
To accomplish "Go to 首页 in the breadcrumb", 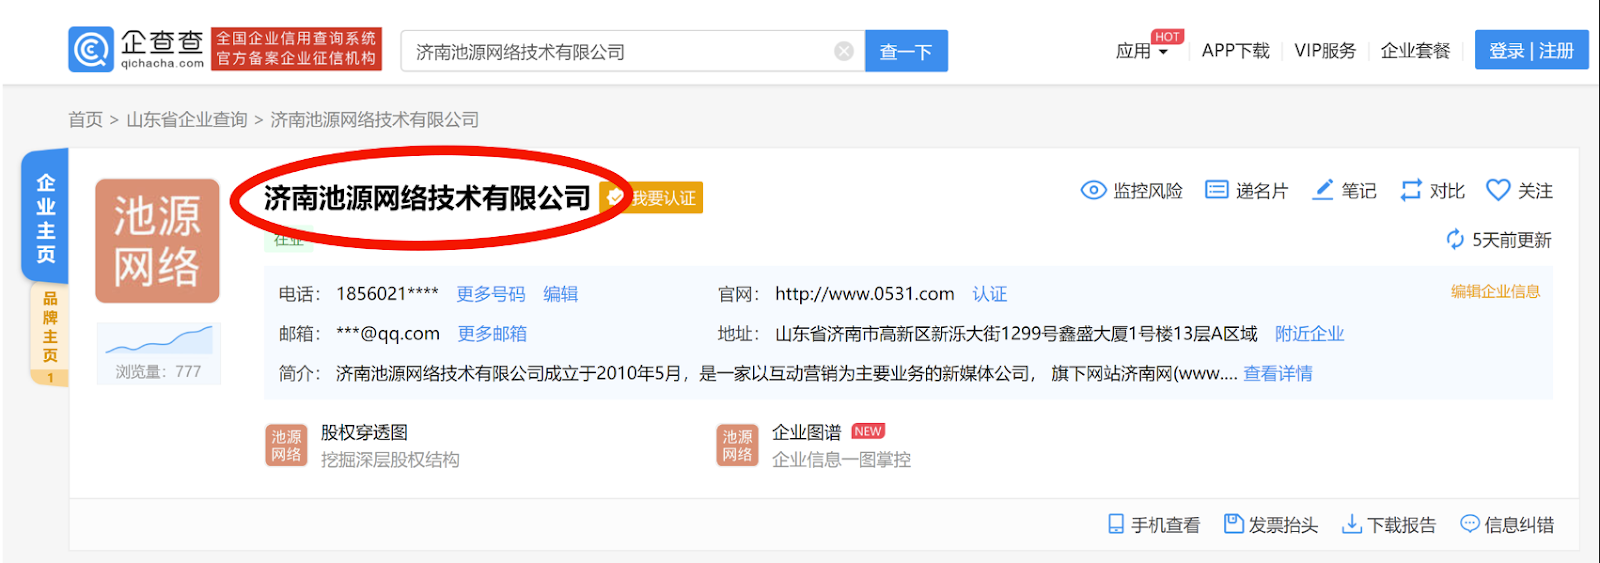I will [85, 120].
